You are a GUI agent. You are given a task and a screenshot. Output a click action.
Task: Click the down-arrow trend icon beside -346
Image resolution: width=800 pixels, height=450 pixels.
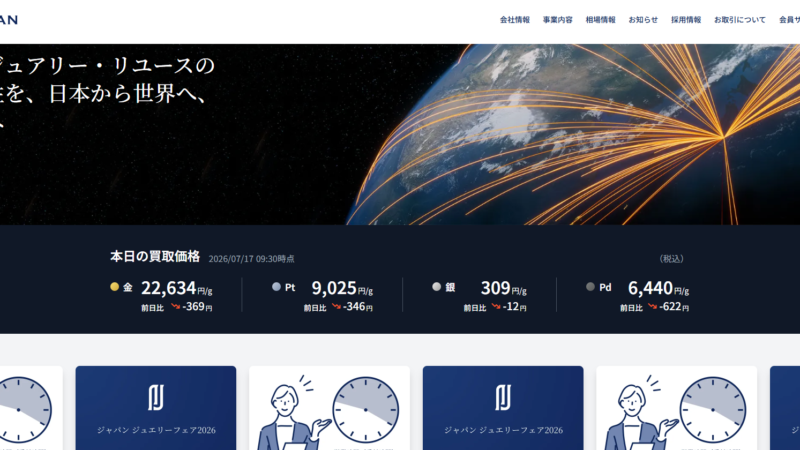click(x=336, y=306)
